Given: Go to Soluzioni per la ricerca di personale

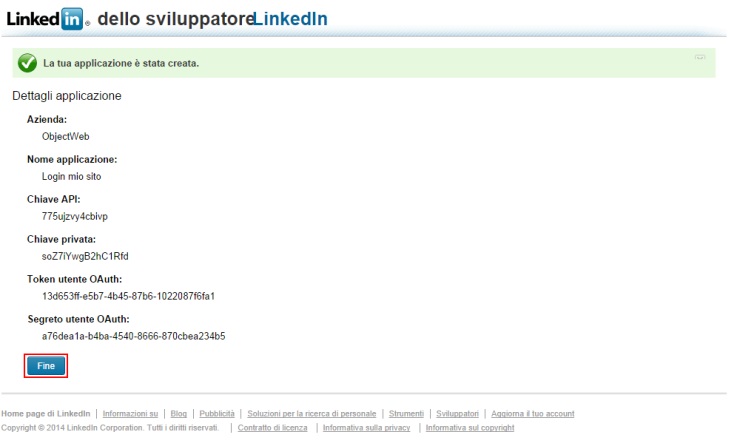Looking at the screenshot, I should (x=312, y=413).
